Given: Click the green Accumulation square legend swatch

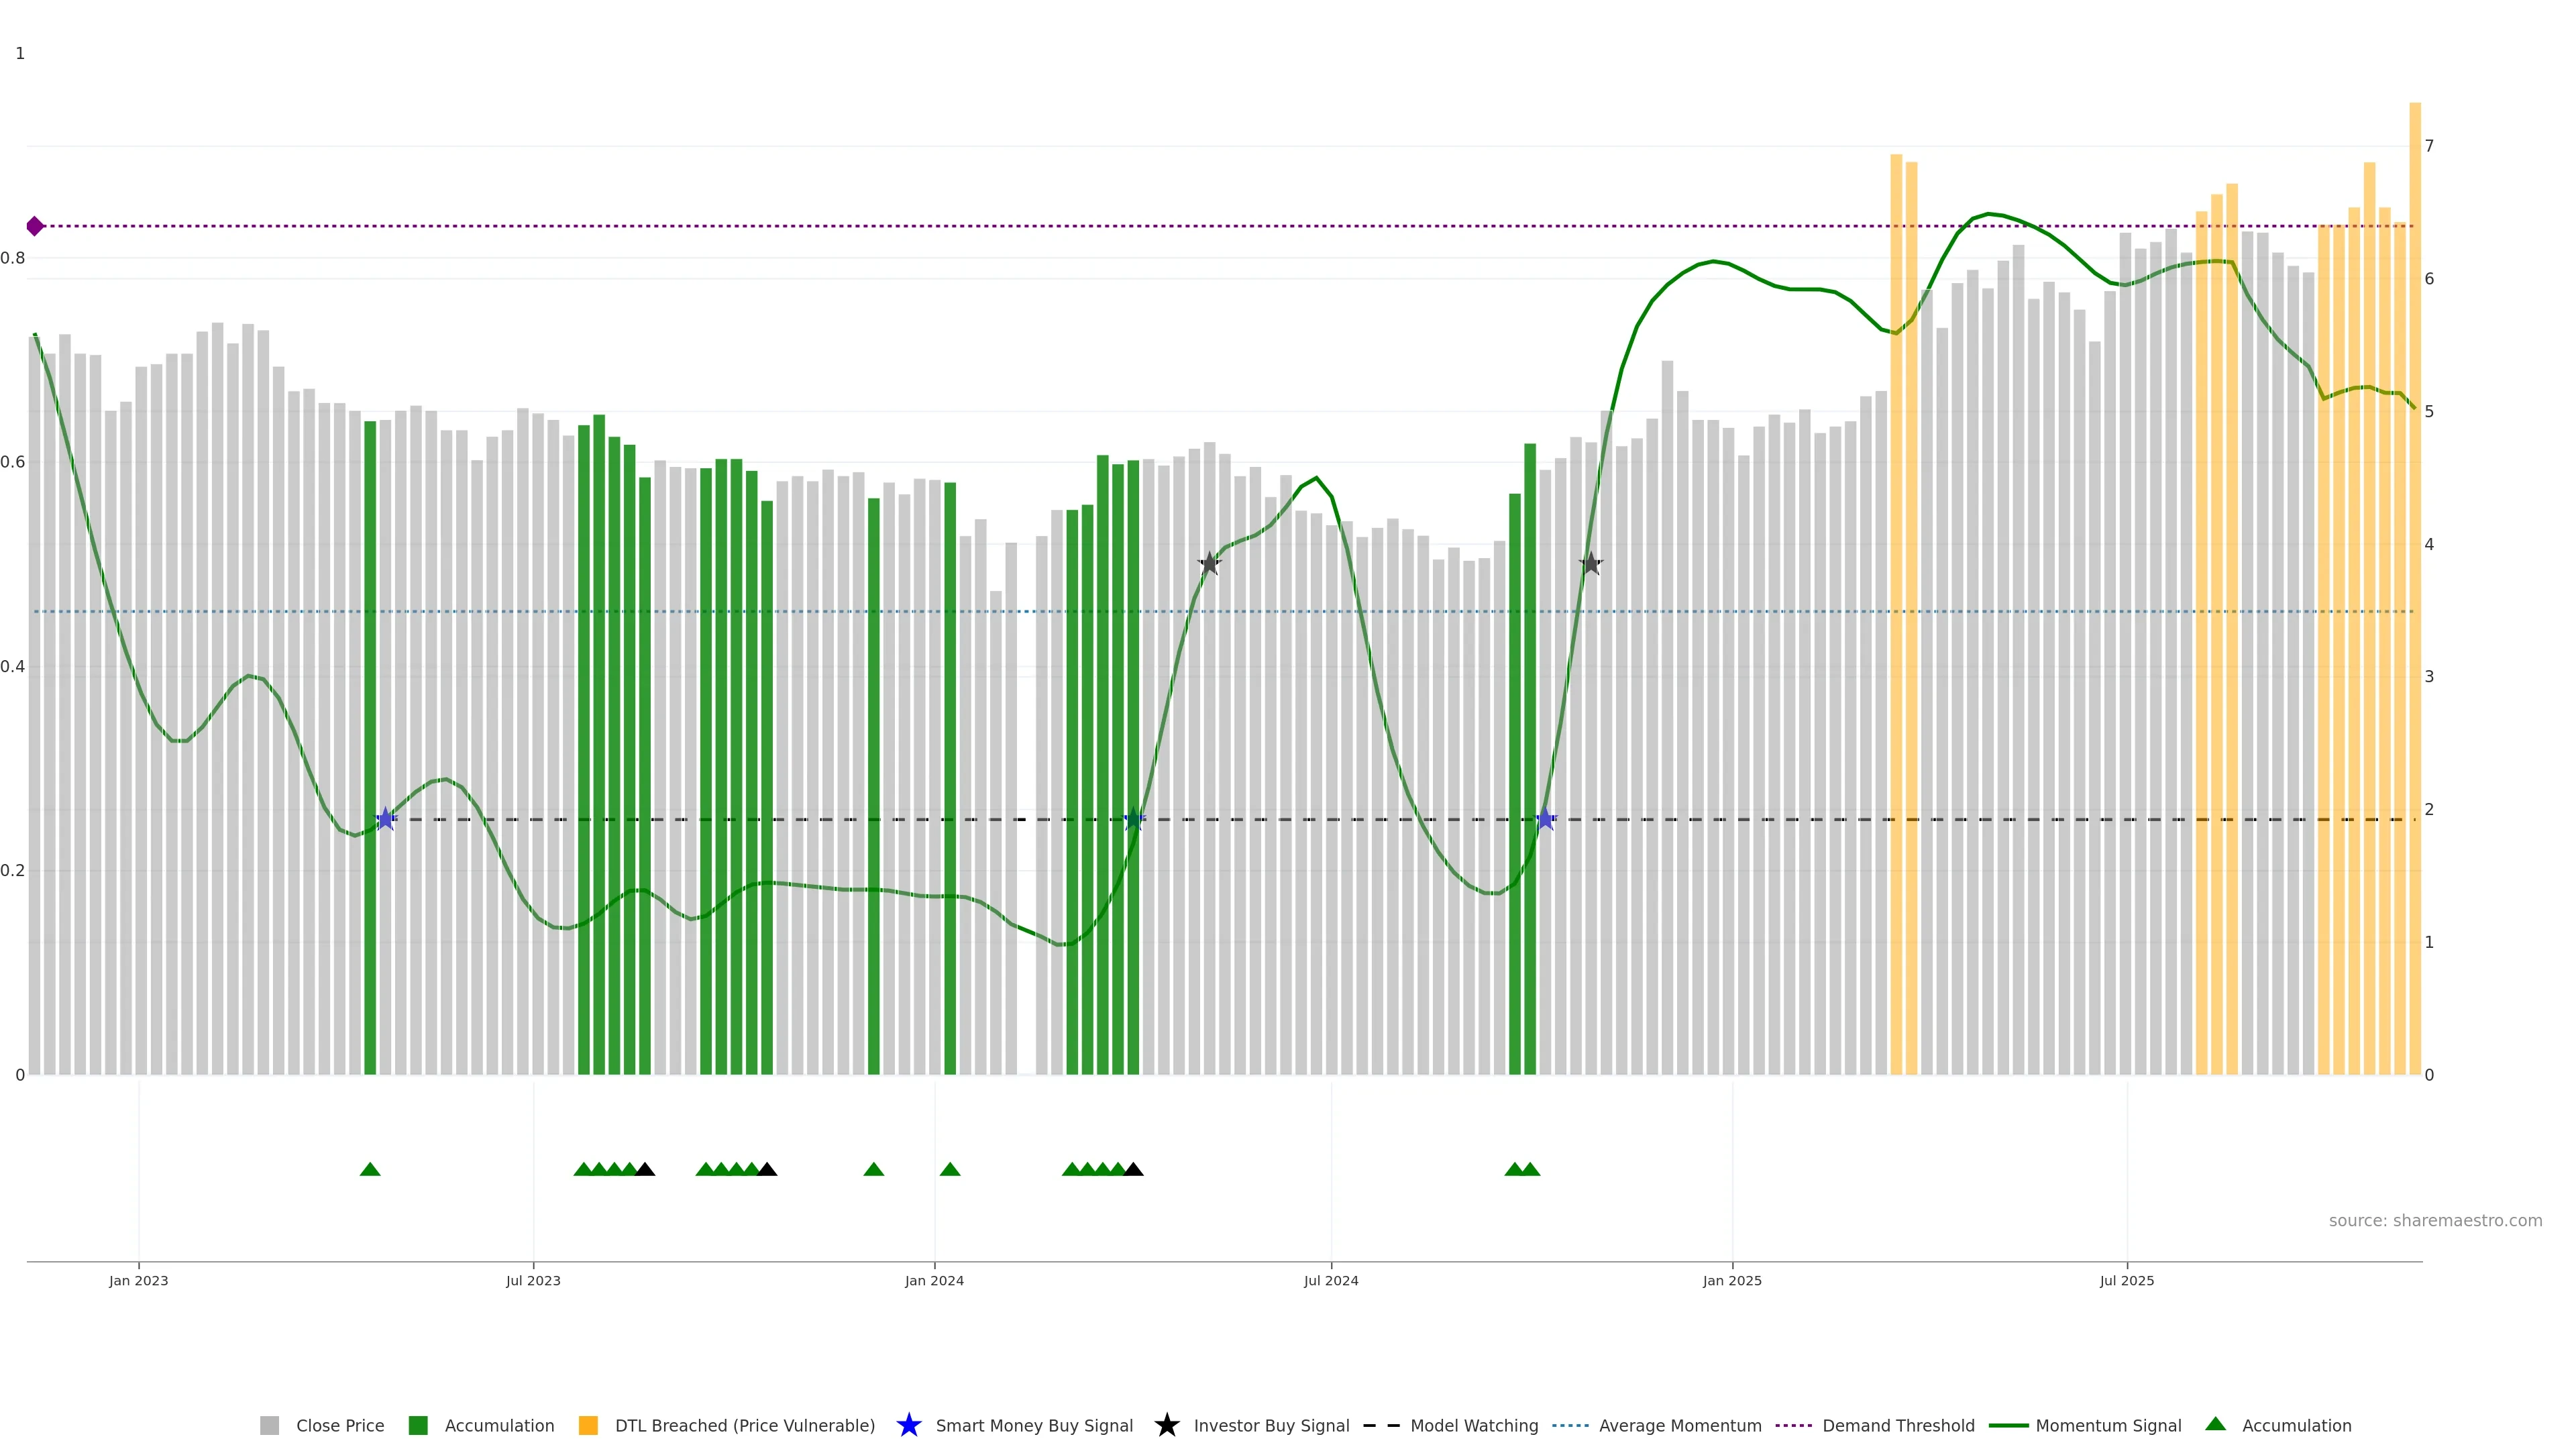Looking at the screenshot, I should [418, 1426].
